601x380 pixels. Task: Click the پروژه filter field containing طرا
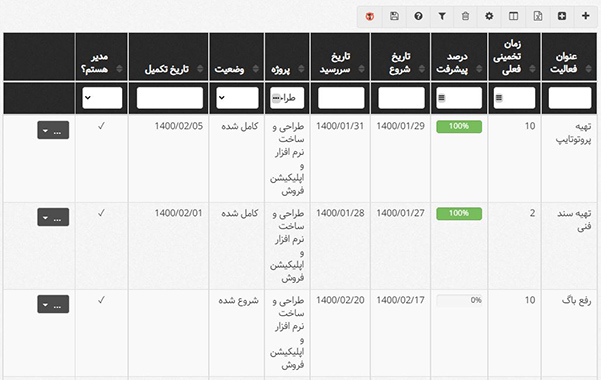pyautogui.click(x=287, y=98)
